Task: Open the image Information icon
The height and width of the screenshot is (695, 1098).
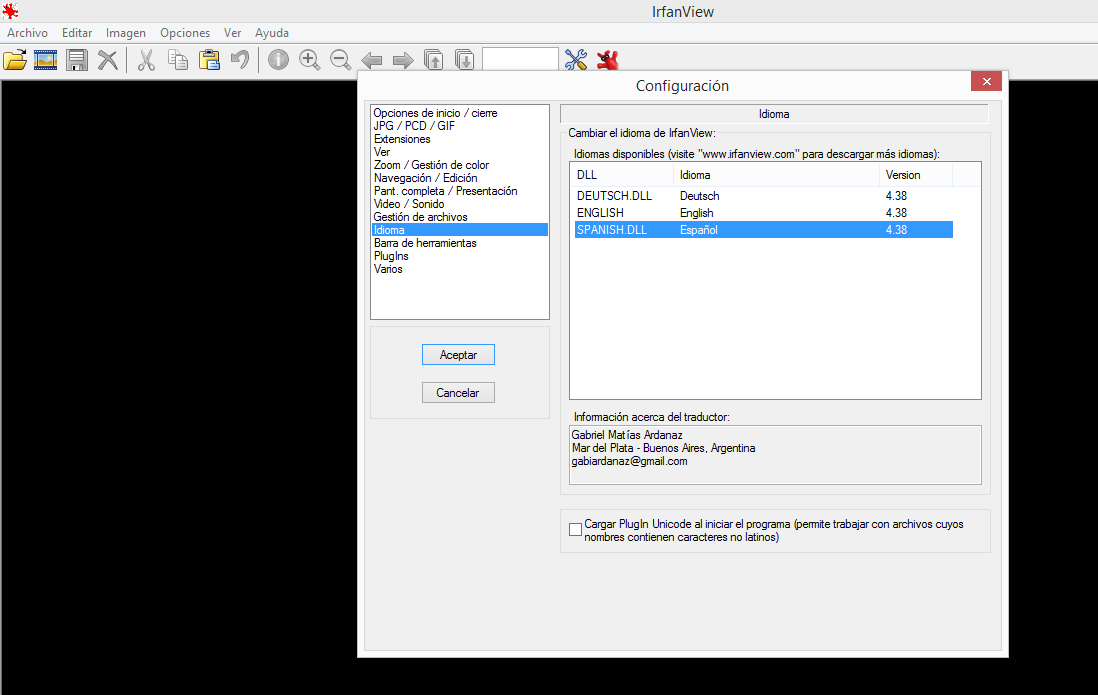Action: pos(279,60)
